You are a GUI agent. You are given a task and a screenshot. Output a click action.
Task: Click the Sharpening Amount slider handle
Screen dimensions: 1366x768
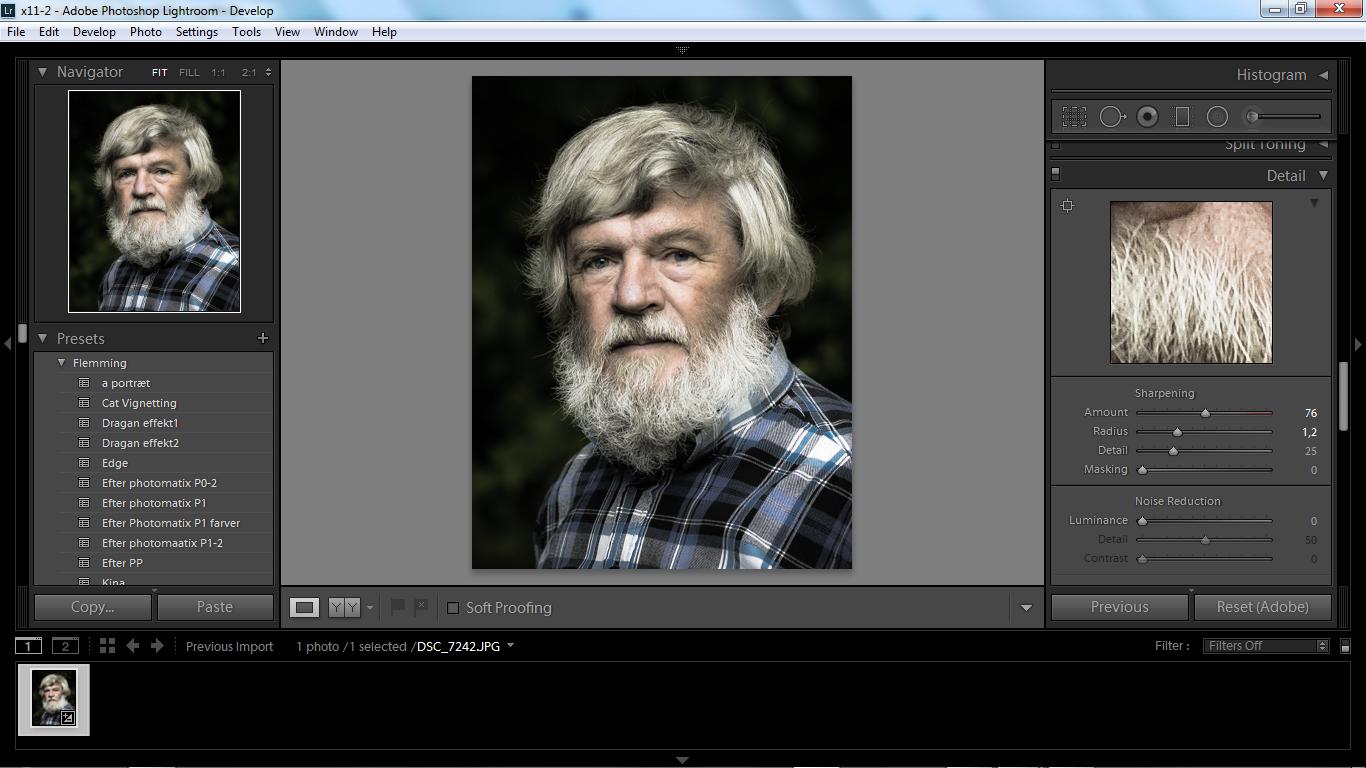(x=1205, y=413)
